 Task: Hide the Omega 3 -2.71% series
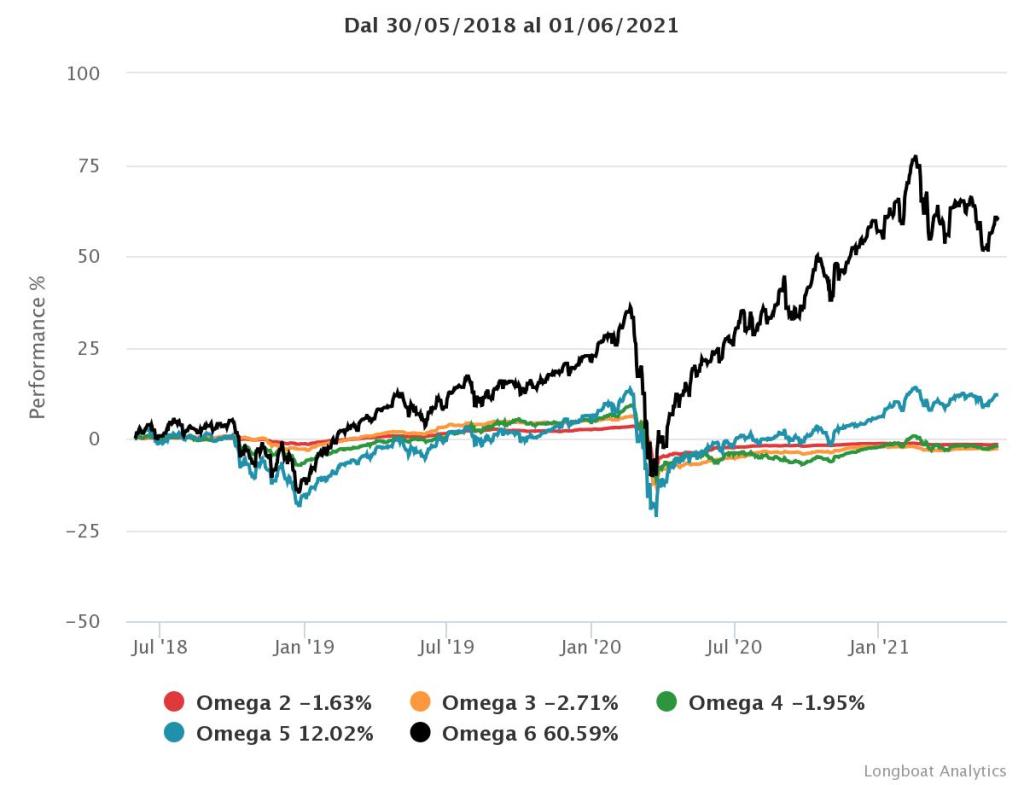(530, 702)
